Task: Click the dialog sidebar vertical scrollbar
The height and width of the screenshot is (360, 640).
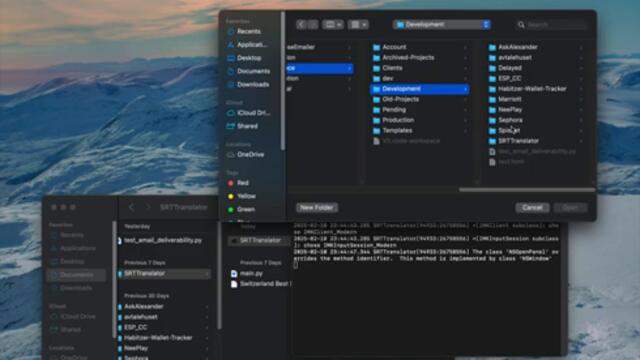Action: 283,80
